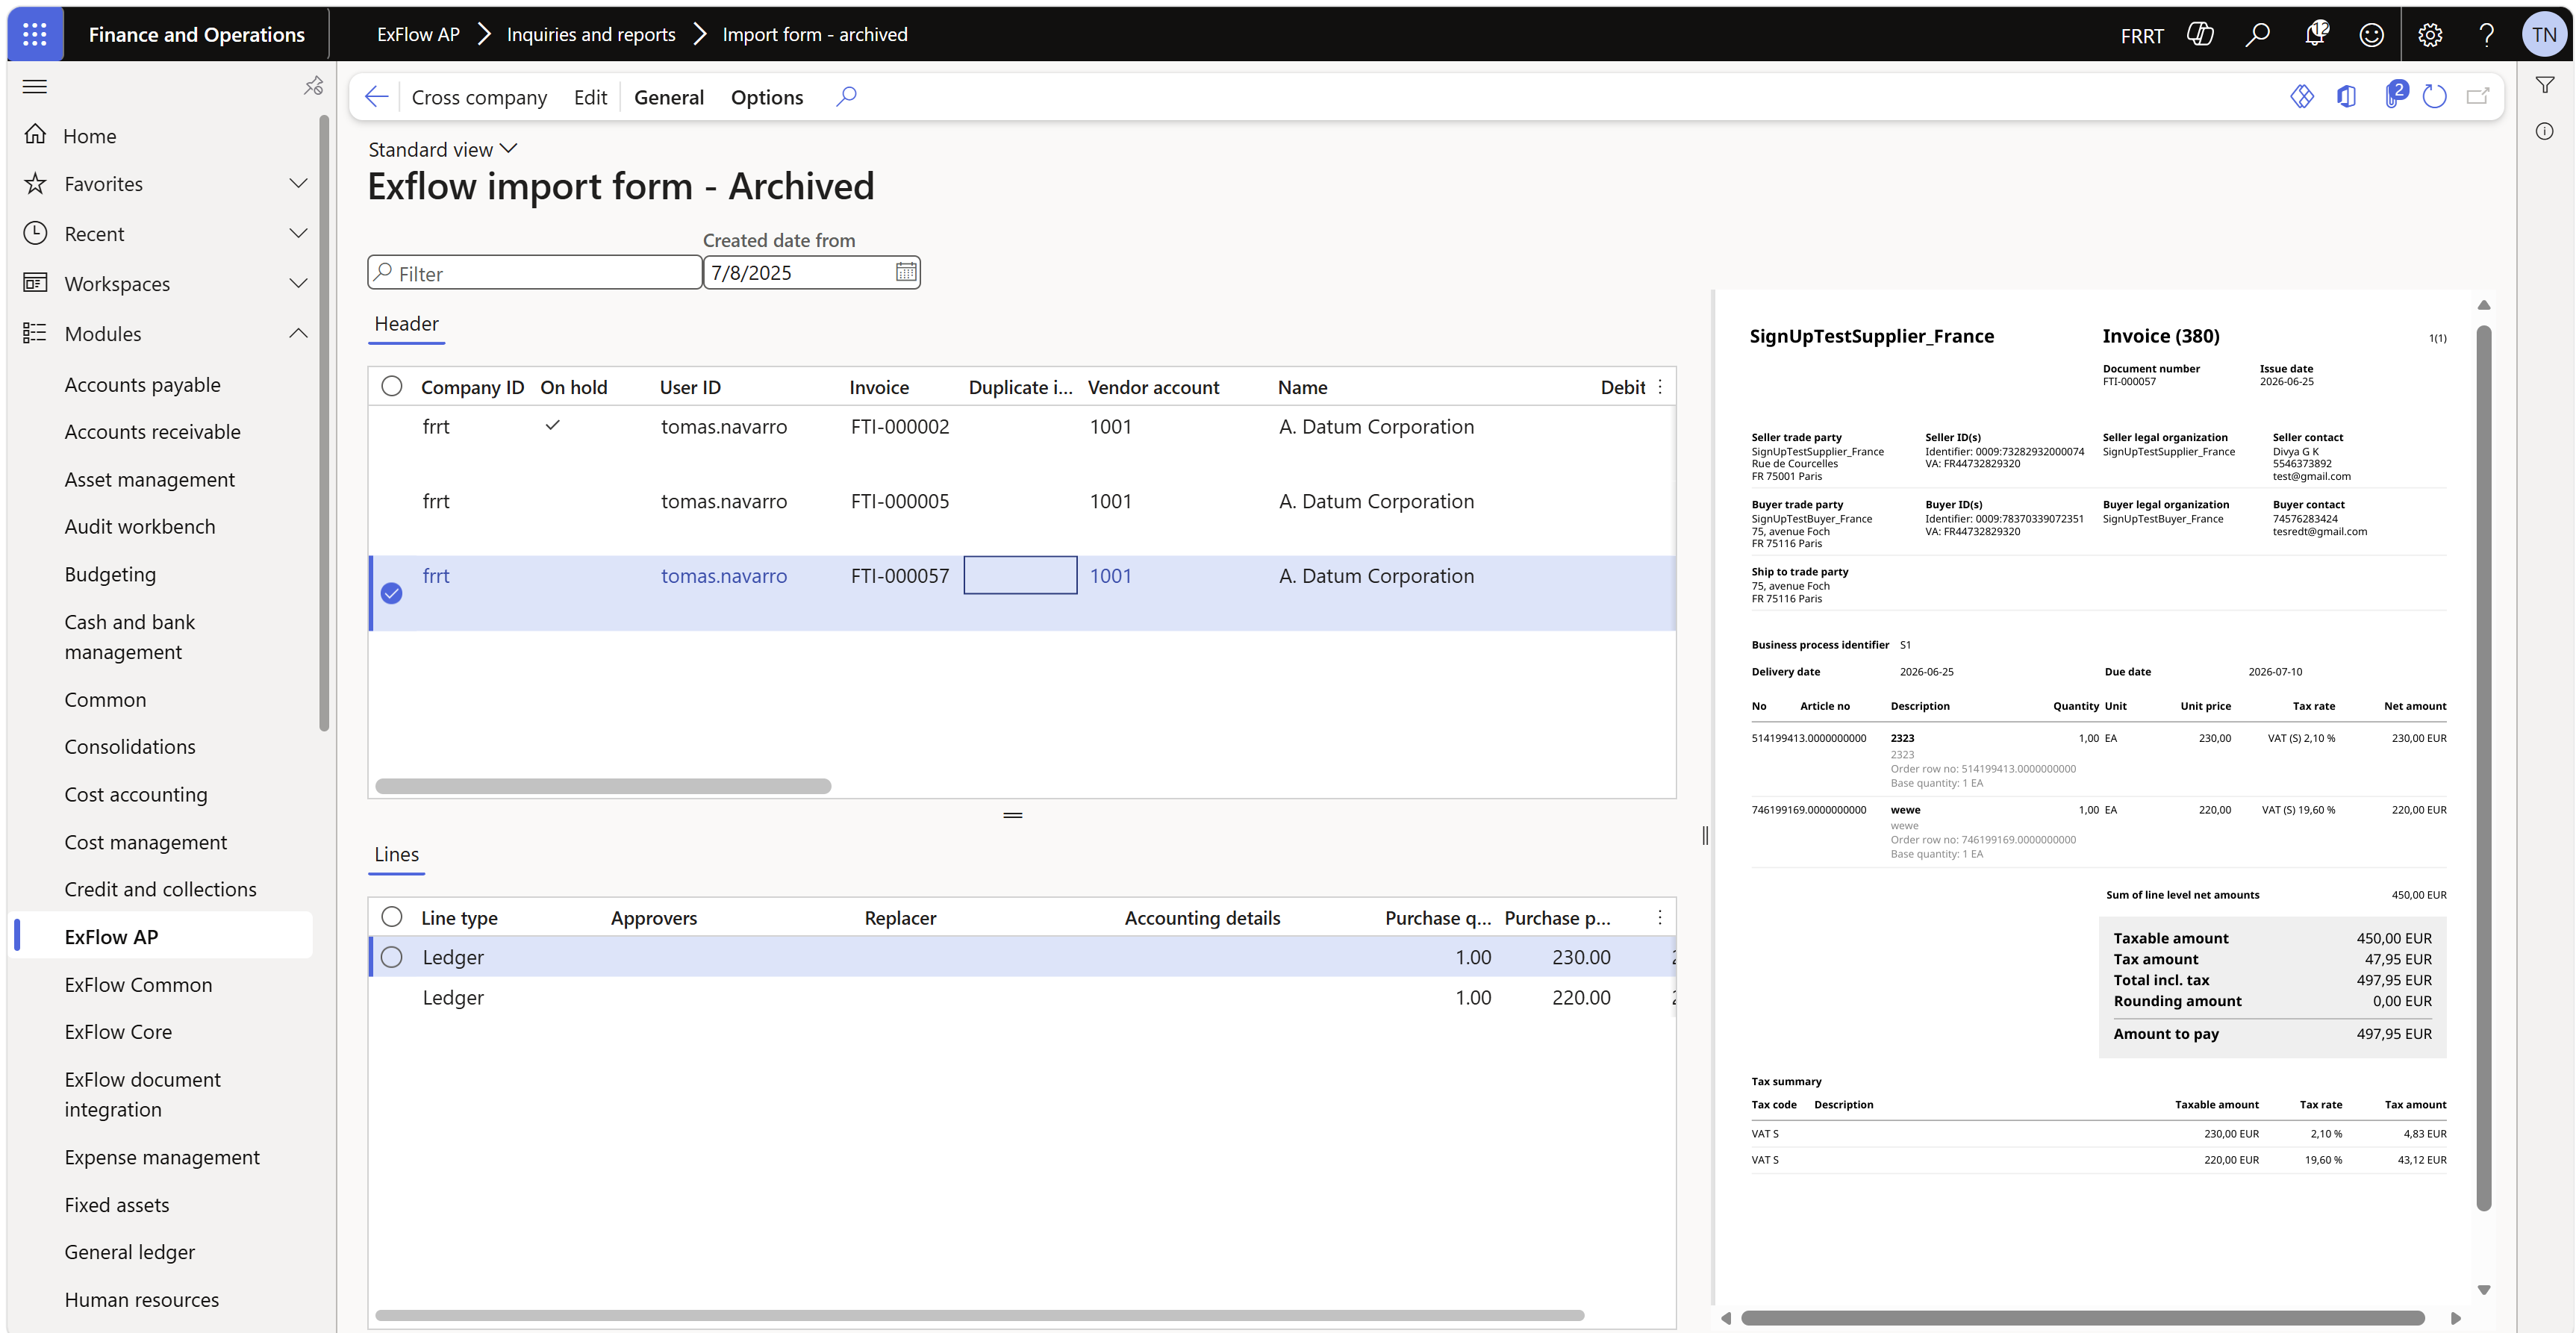Image resolution: width=2576 pixels, height=1333 pixels.
Task: Click invoice preview vertical scrollbar
Action: (x=2483, y=768)
